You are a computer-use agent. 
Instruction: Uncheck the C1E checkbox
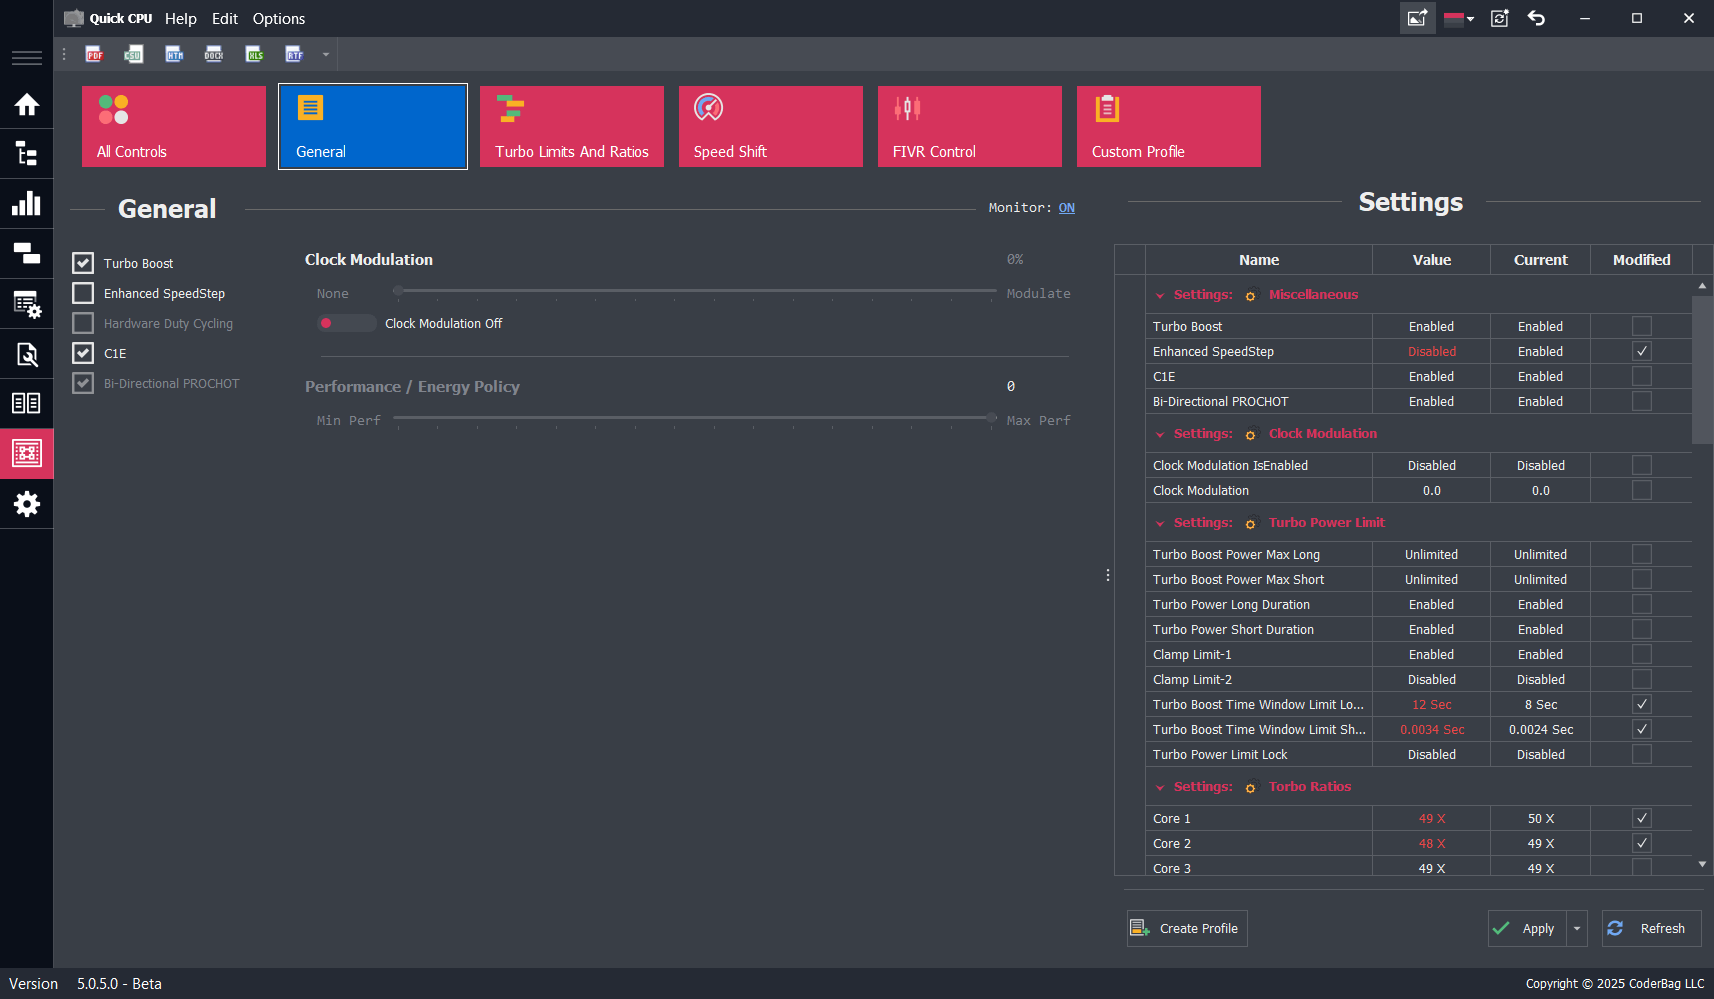[83, 353]
